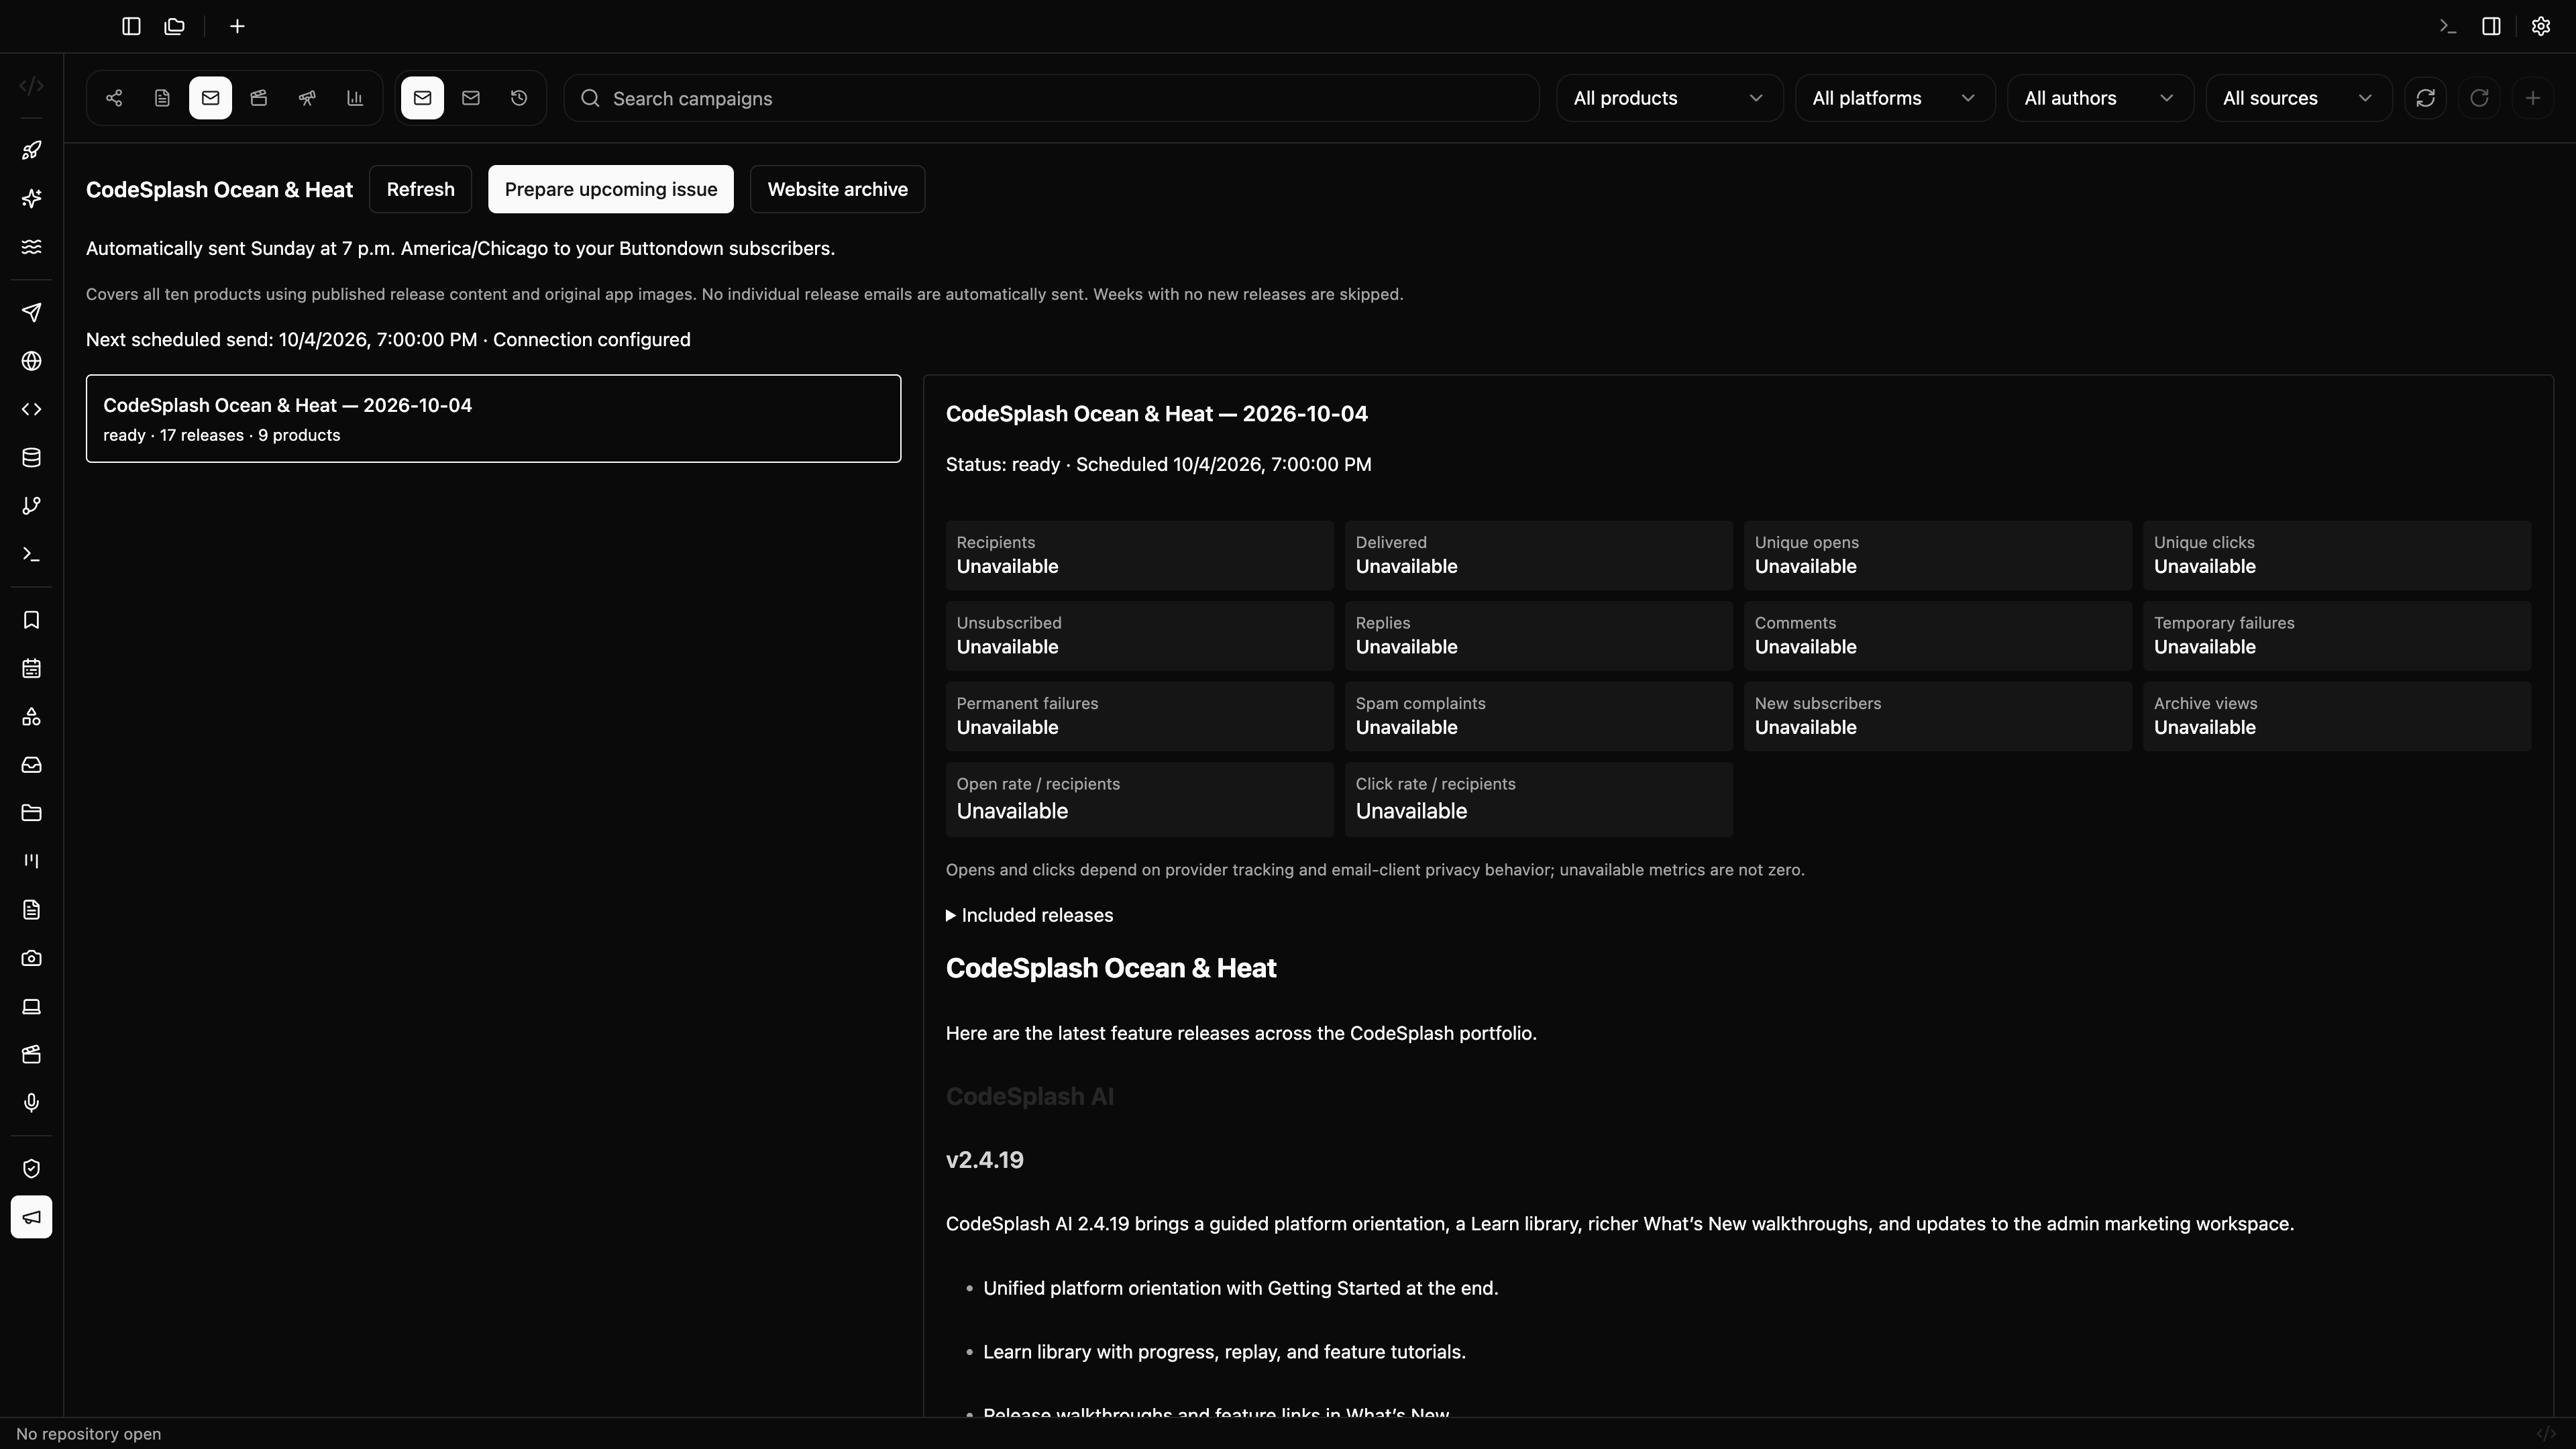Screen dimensions: 2576x1449
Task: Switch to the outlined envelope tab beside the history icon
Action: pos(471,98)
